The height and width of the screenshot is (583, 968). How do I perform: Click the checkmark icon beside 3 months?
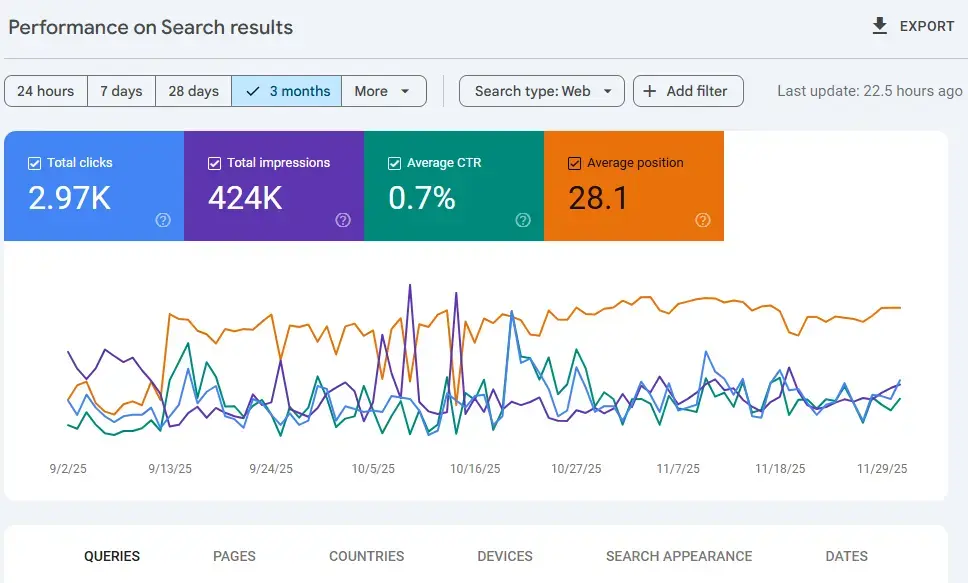(x=253, y=91)
